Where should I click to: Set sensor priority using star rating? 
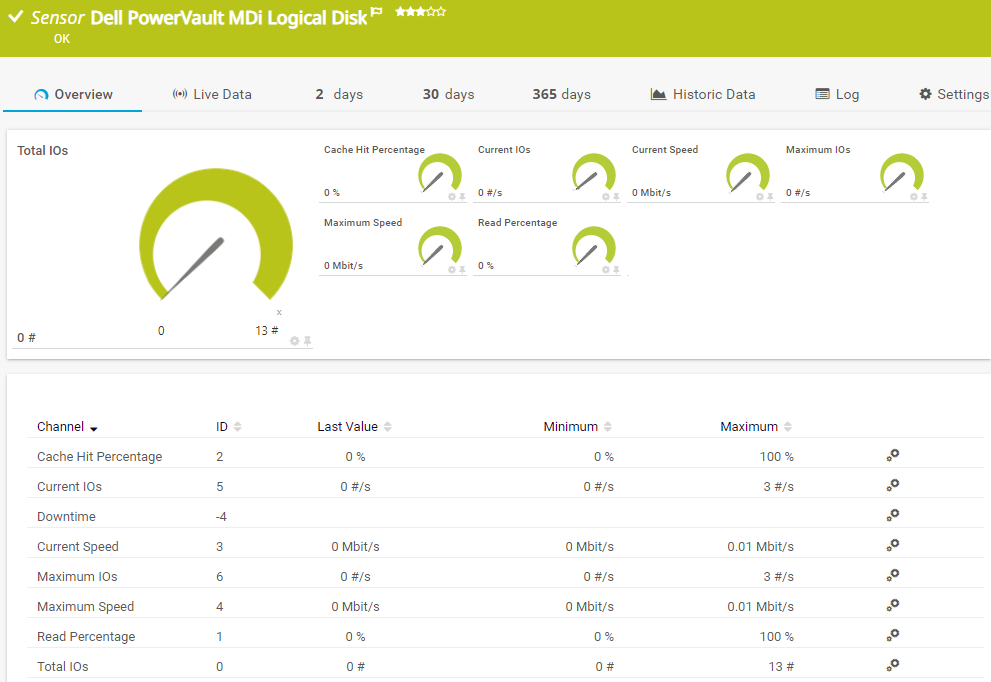420,12
